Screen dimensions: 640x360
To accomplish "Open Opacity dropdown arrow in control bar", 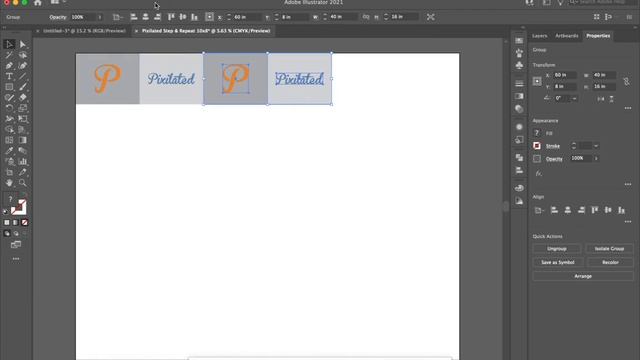I will (x=99, y=17).
